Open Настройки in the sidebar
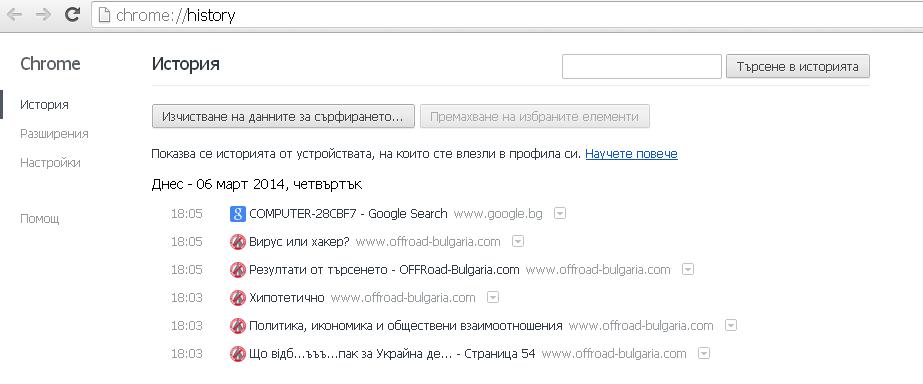The height and width of the screenshot is (384, 923). [x=50, y=163]
